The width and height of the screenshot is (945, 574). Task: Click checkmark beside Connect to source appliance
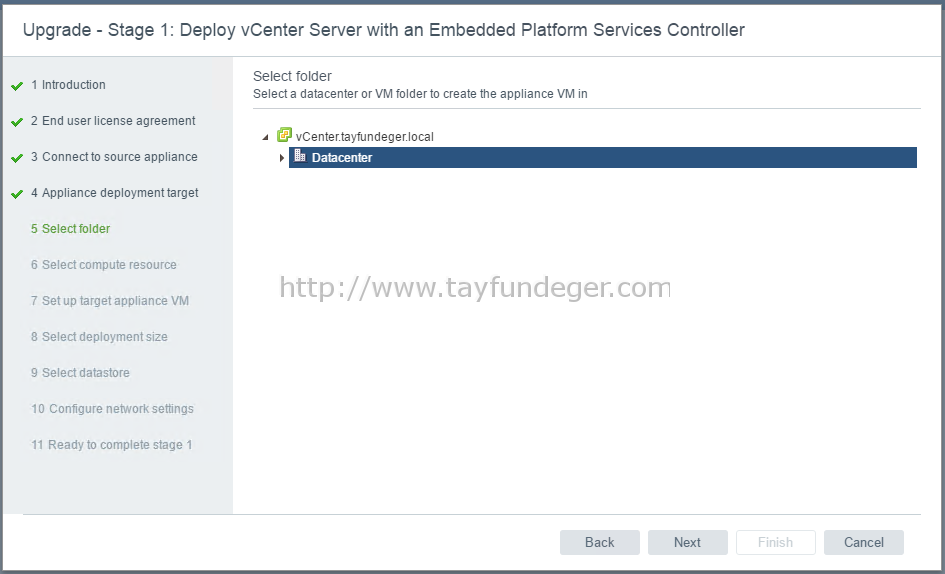(x=17, y=159)
